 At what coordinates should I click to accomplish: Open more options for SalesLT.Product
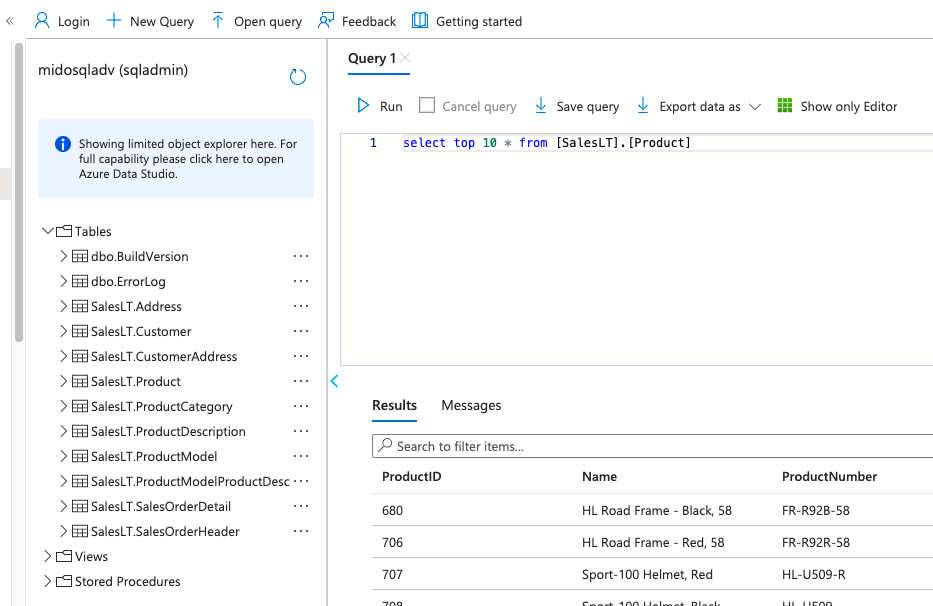[x=301, y=382]
